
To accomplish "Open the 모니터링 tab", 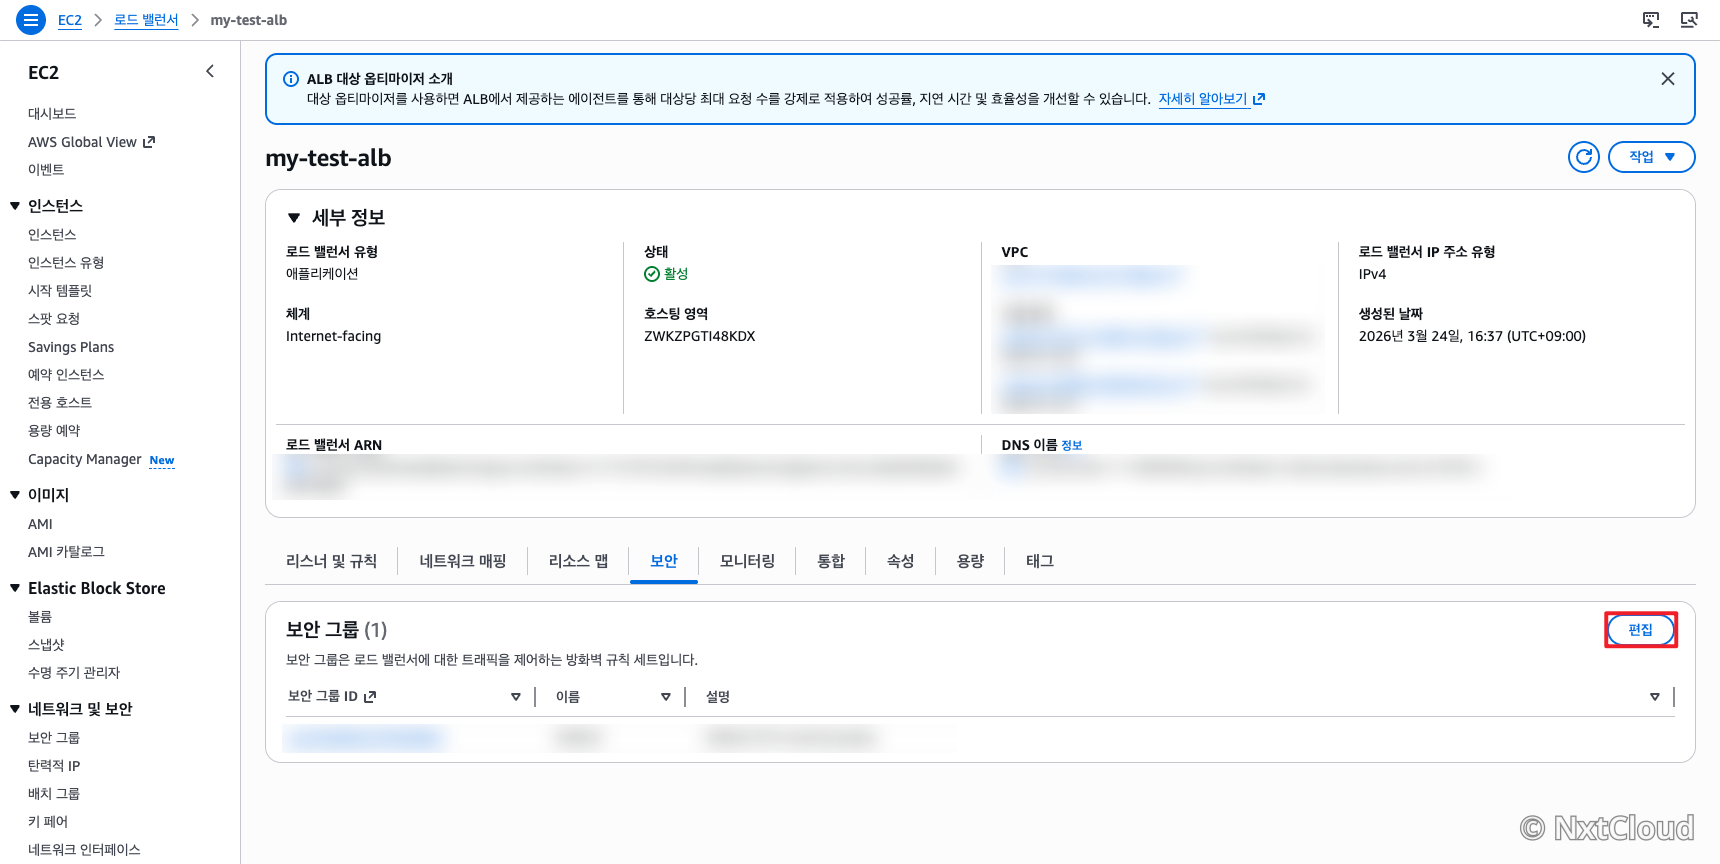I will click(747, 561).
